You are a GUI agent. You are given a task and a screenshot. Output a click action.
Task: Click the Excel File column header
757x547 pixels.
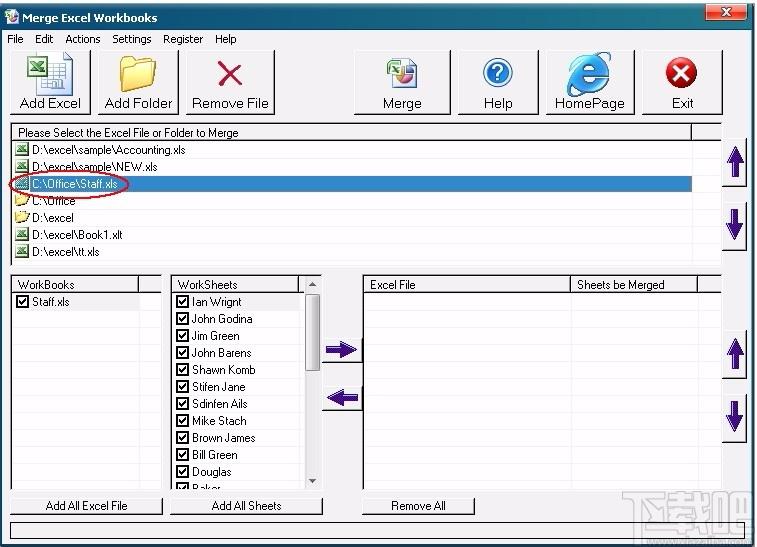467,284
